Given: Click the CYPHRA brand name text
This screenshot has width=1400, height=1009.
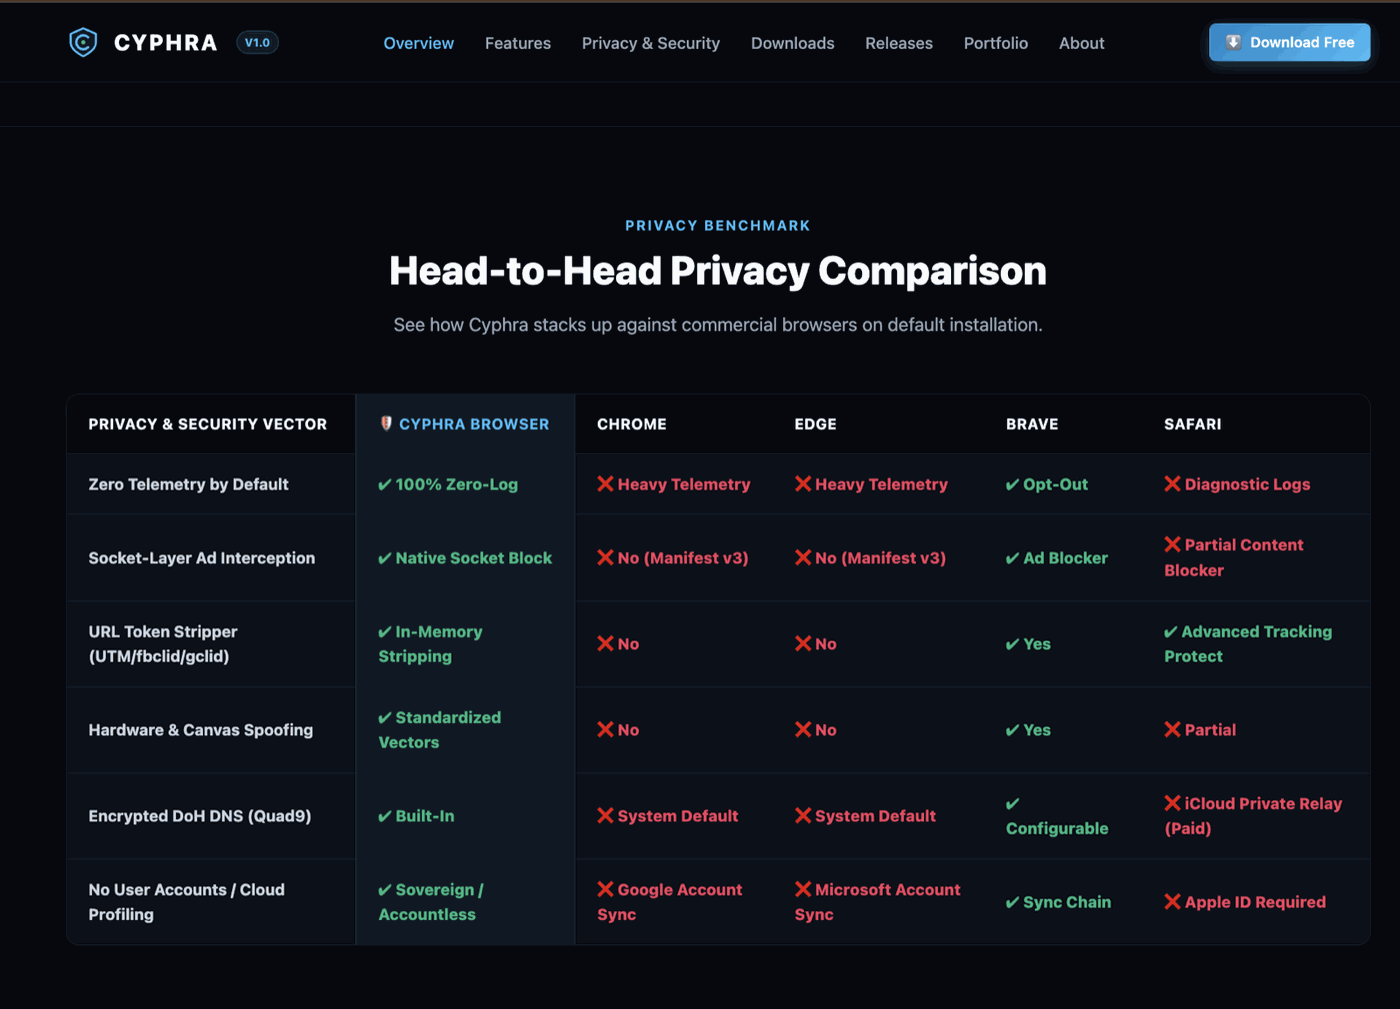Looking at the screenshot, I should pos(166,43).
